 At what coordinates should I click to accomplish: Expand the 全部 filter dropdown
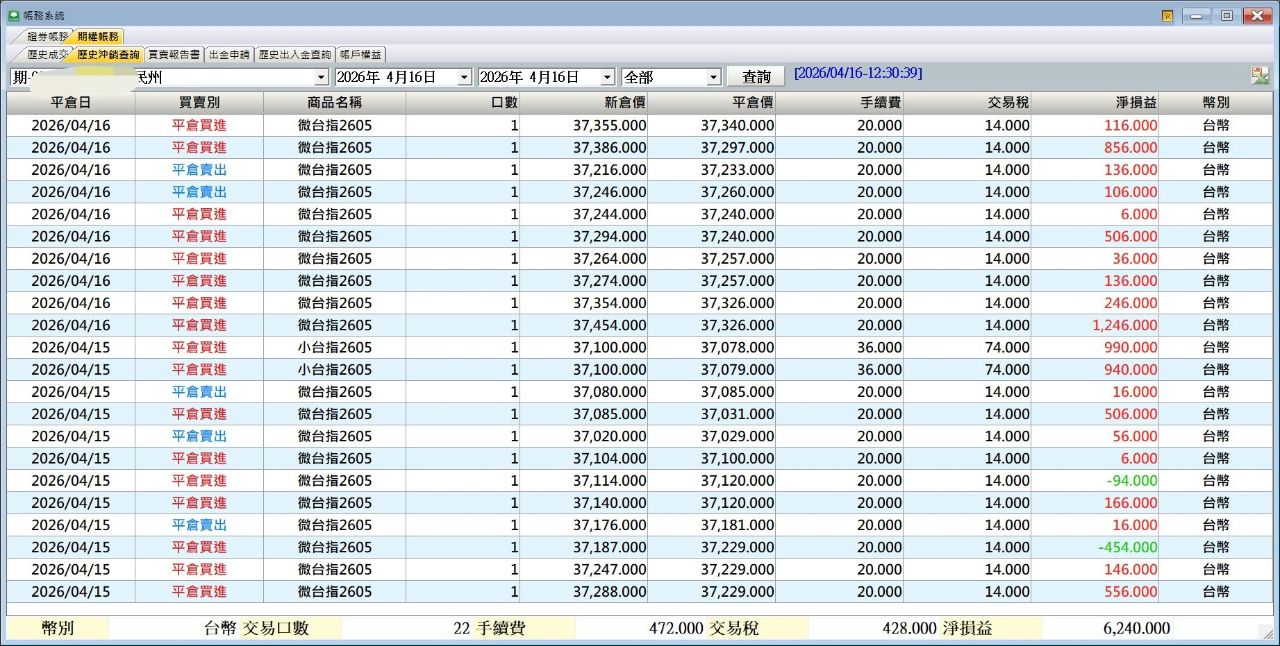click(713, 77)
